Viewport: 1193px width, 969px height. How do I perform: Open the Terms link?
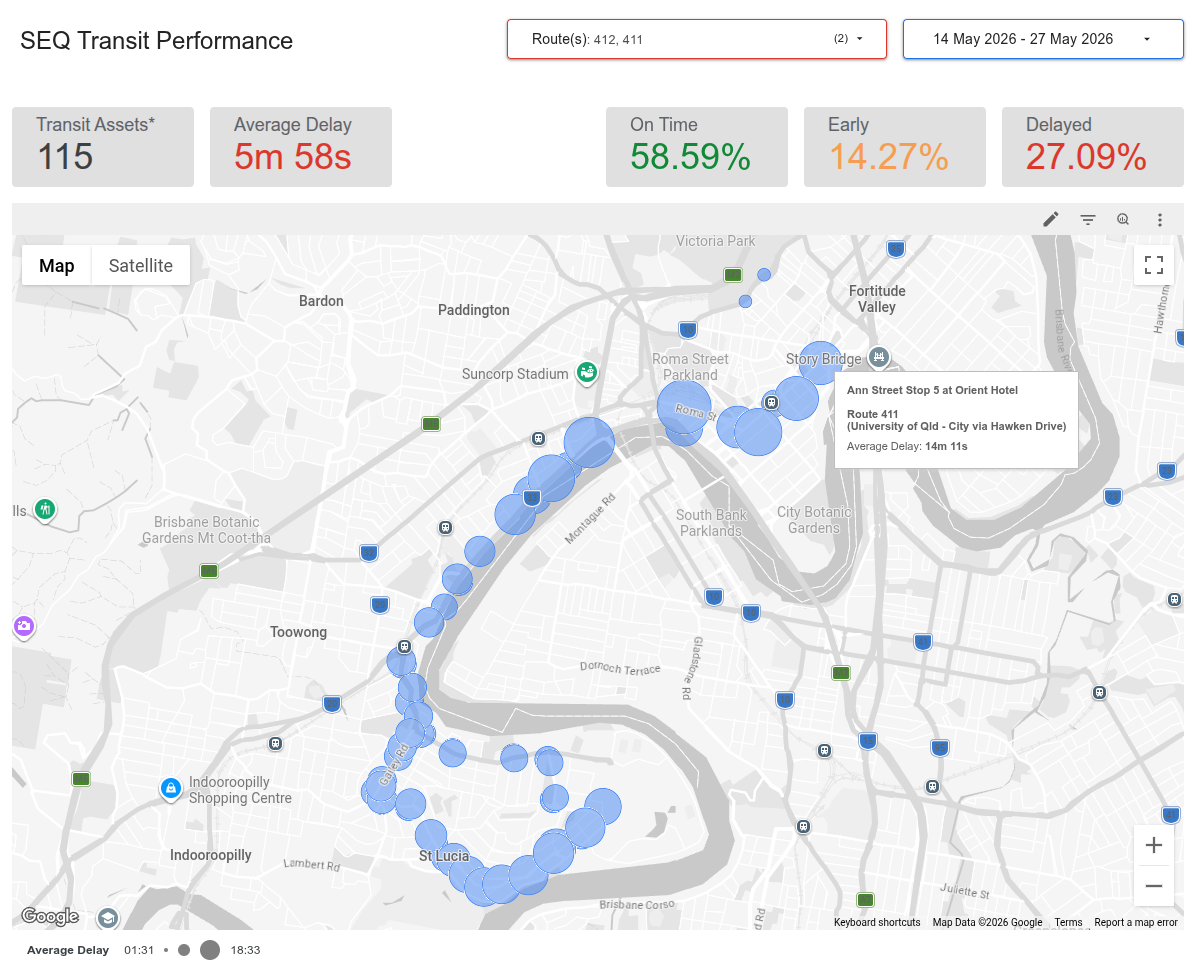pyautogui.click(x=1068, y=922)
